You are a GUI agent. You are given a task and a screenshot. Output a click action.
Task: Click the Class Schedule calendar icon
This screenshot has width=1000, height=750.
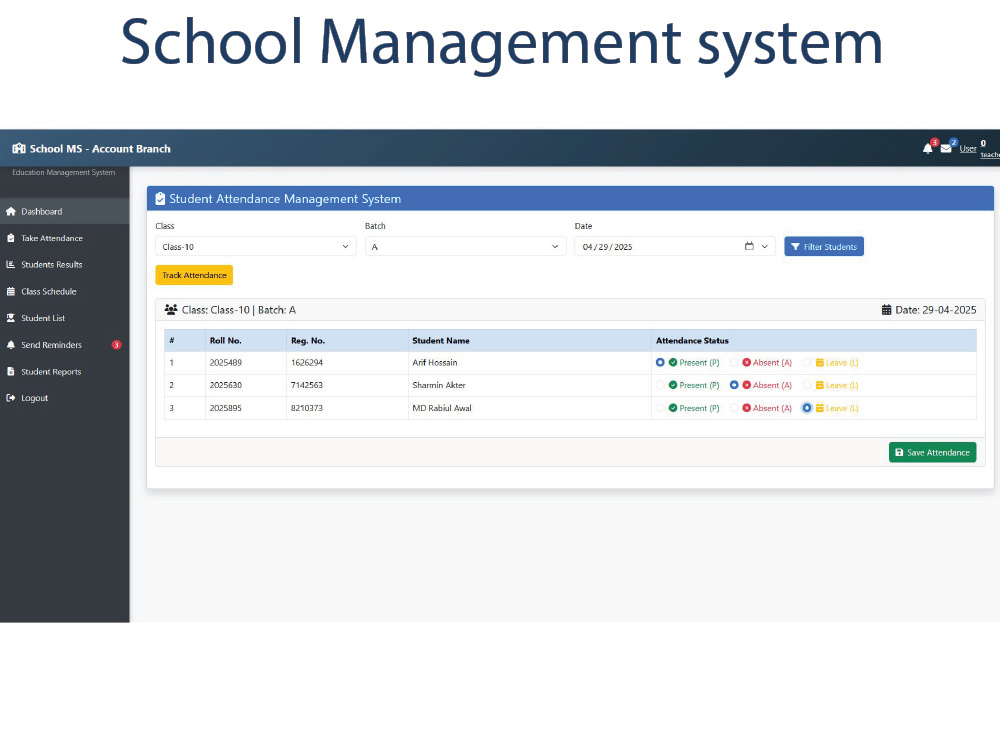coord(11,291)
